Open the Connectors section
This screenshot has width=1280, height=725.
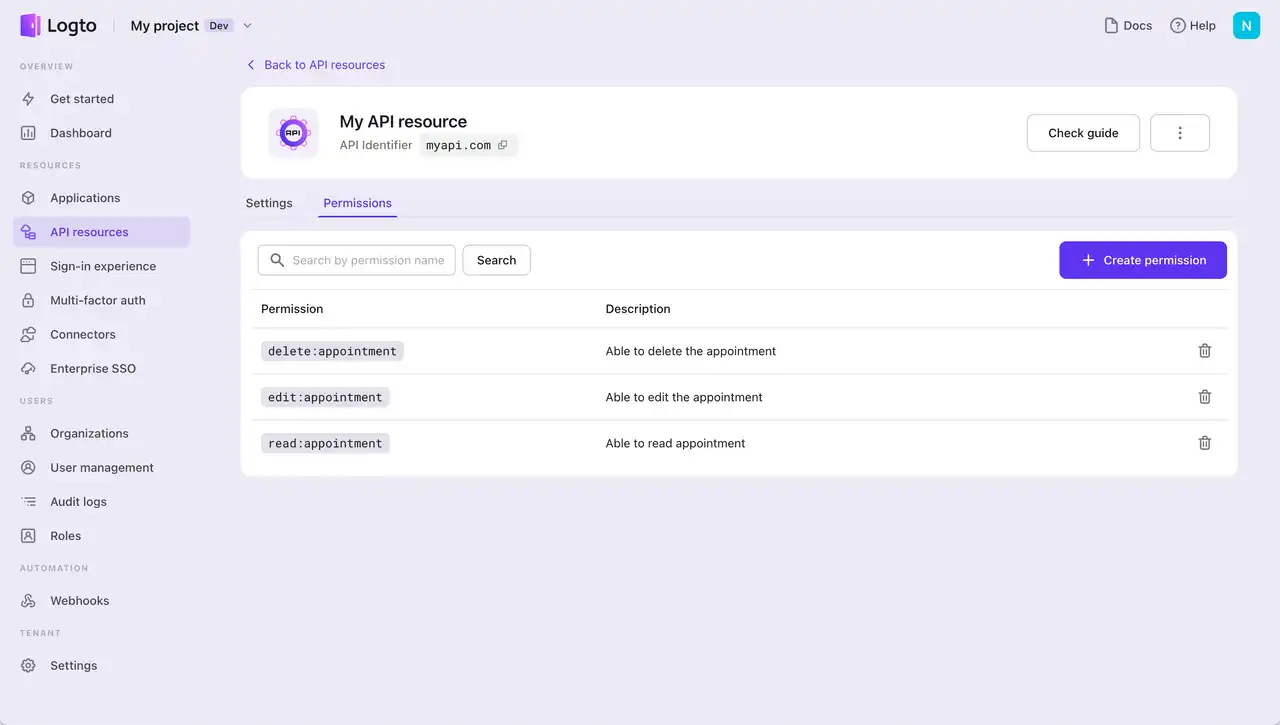[x=29, y=334]
